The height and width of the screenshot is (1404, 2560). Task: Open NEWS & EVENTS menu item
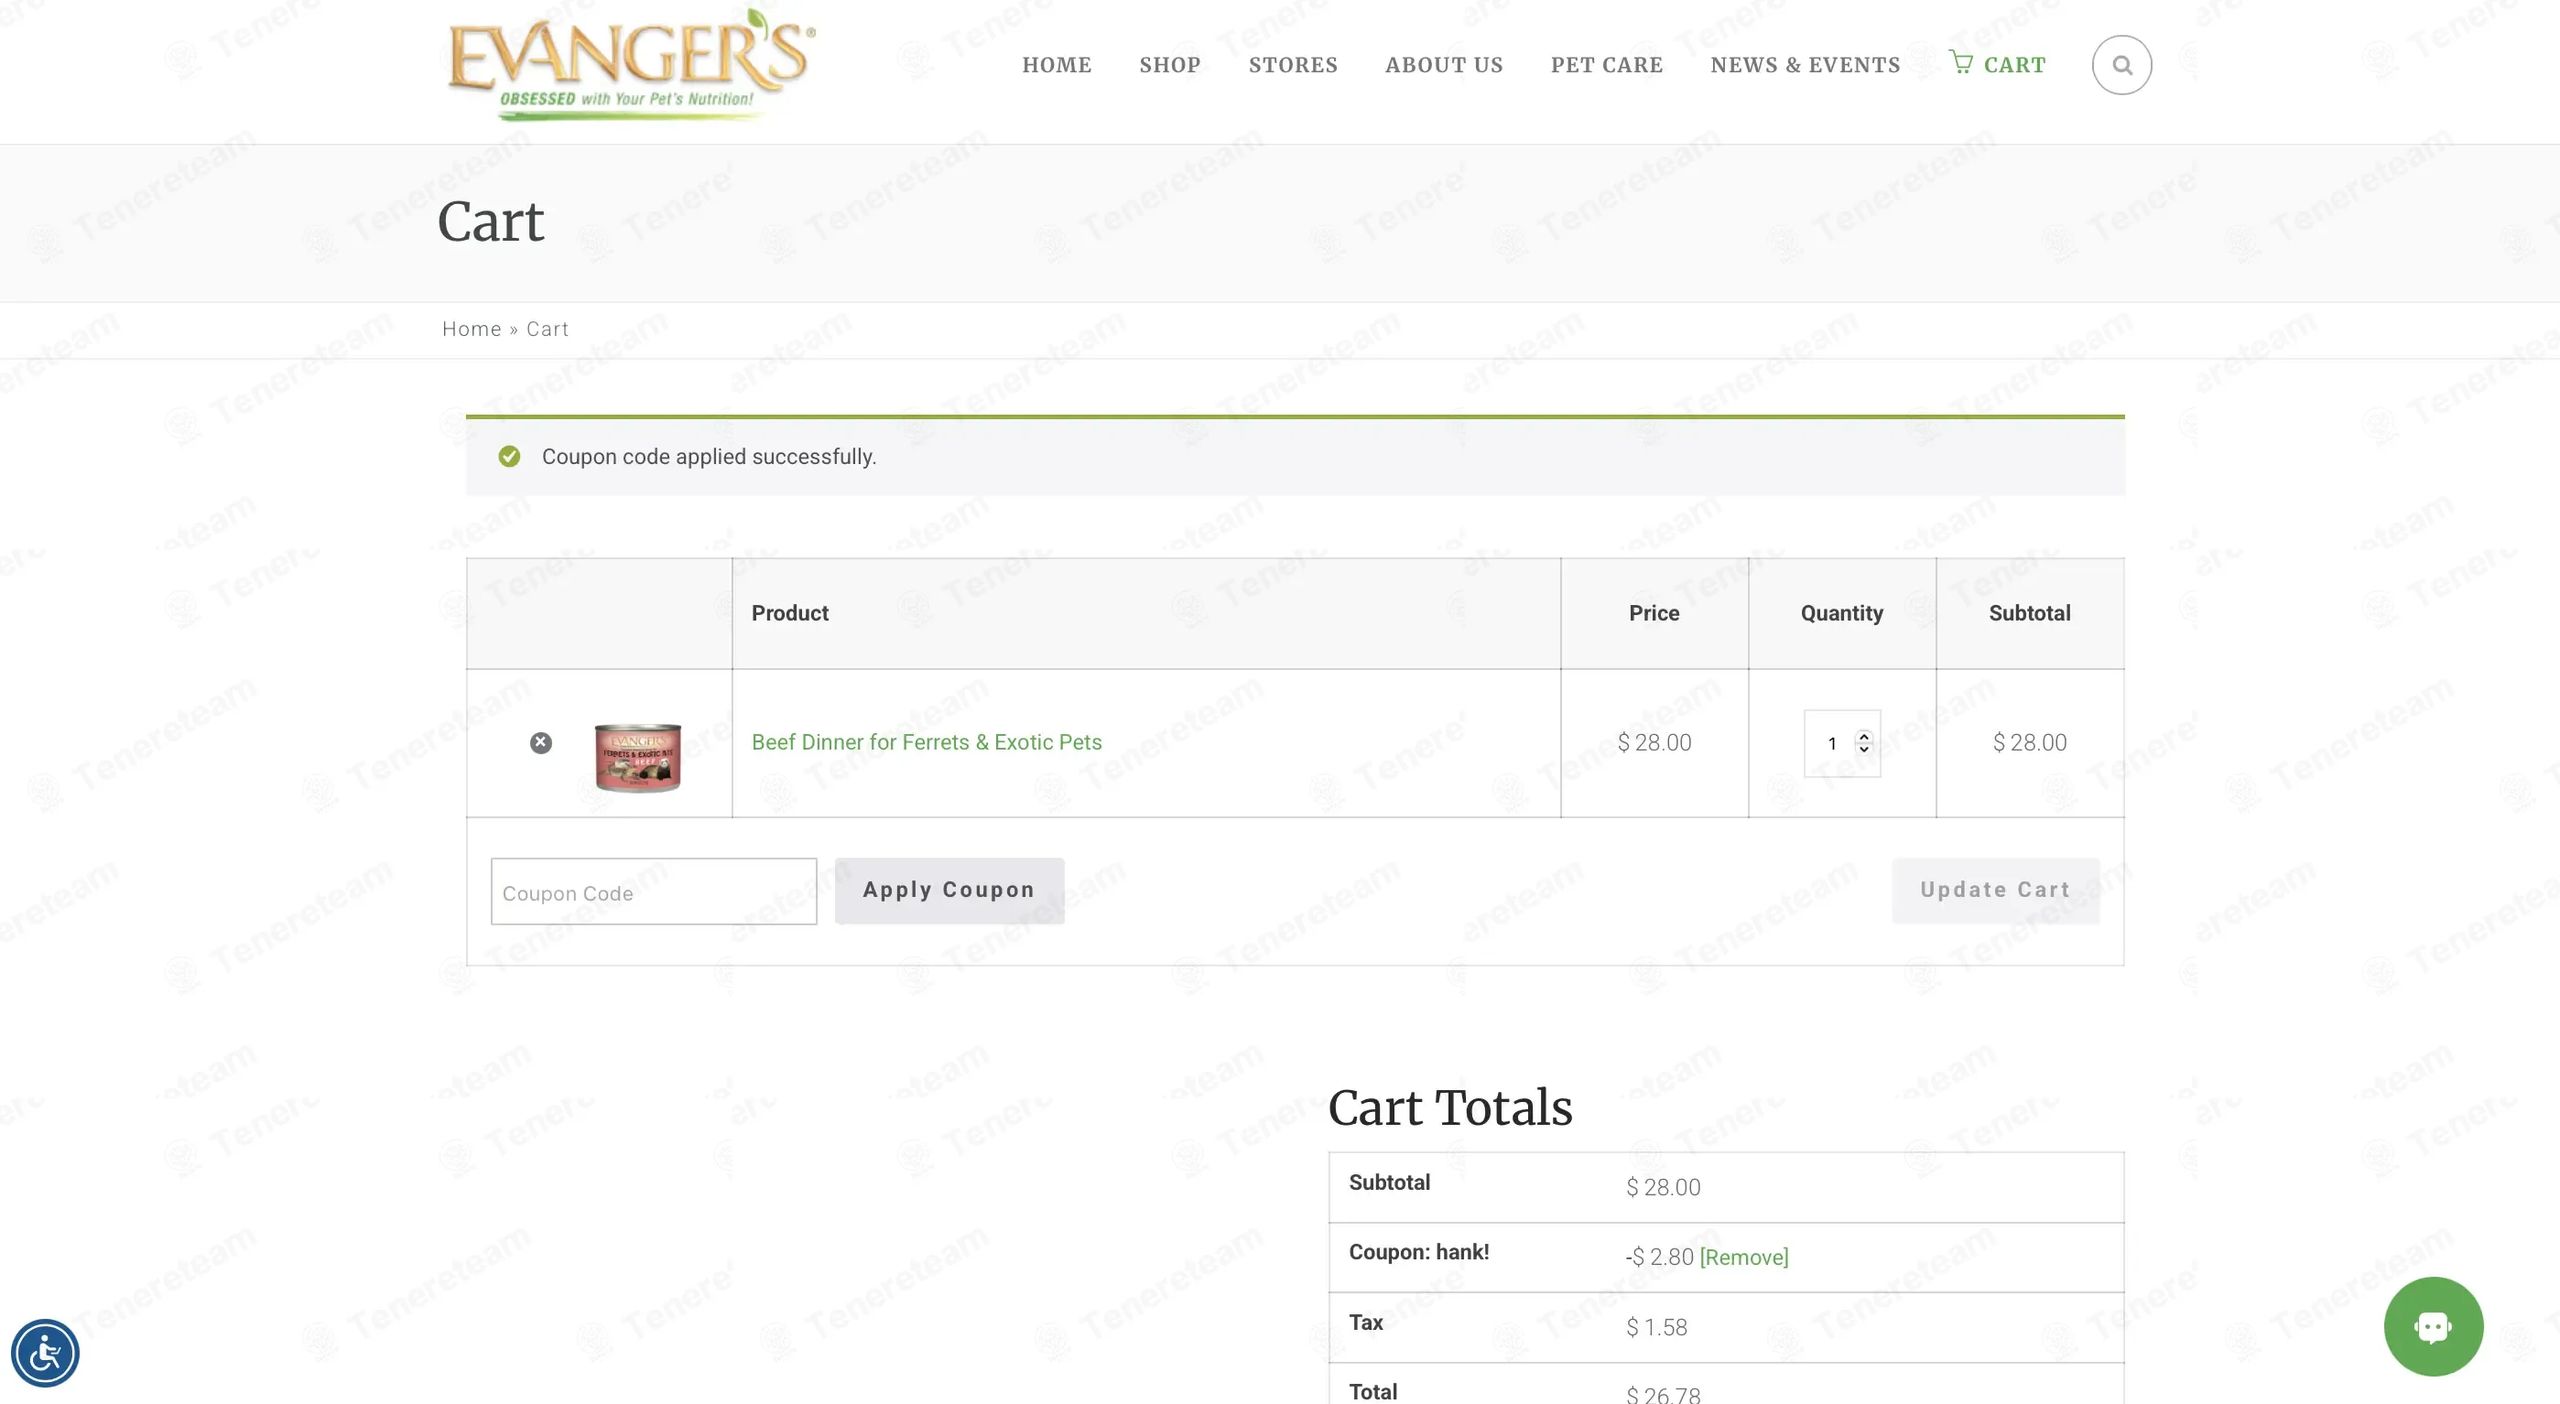[1805, 65]
